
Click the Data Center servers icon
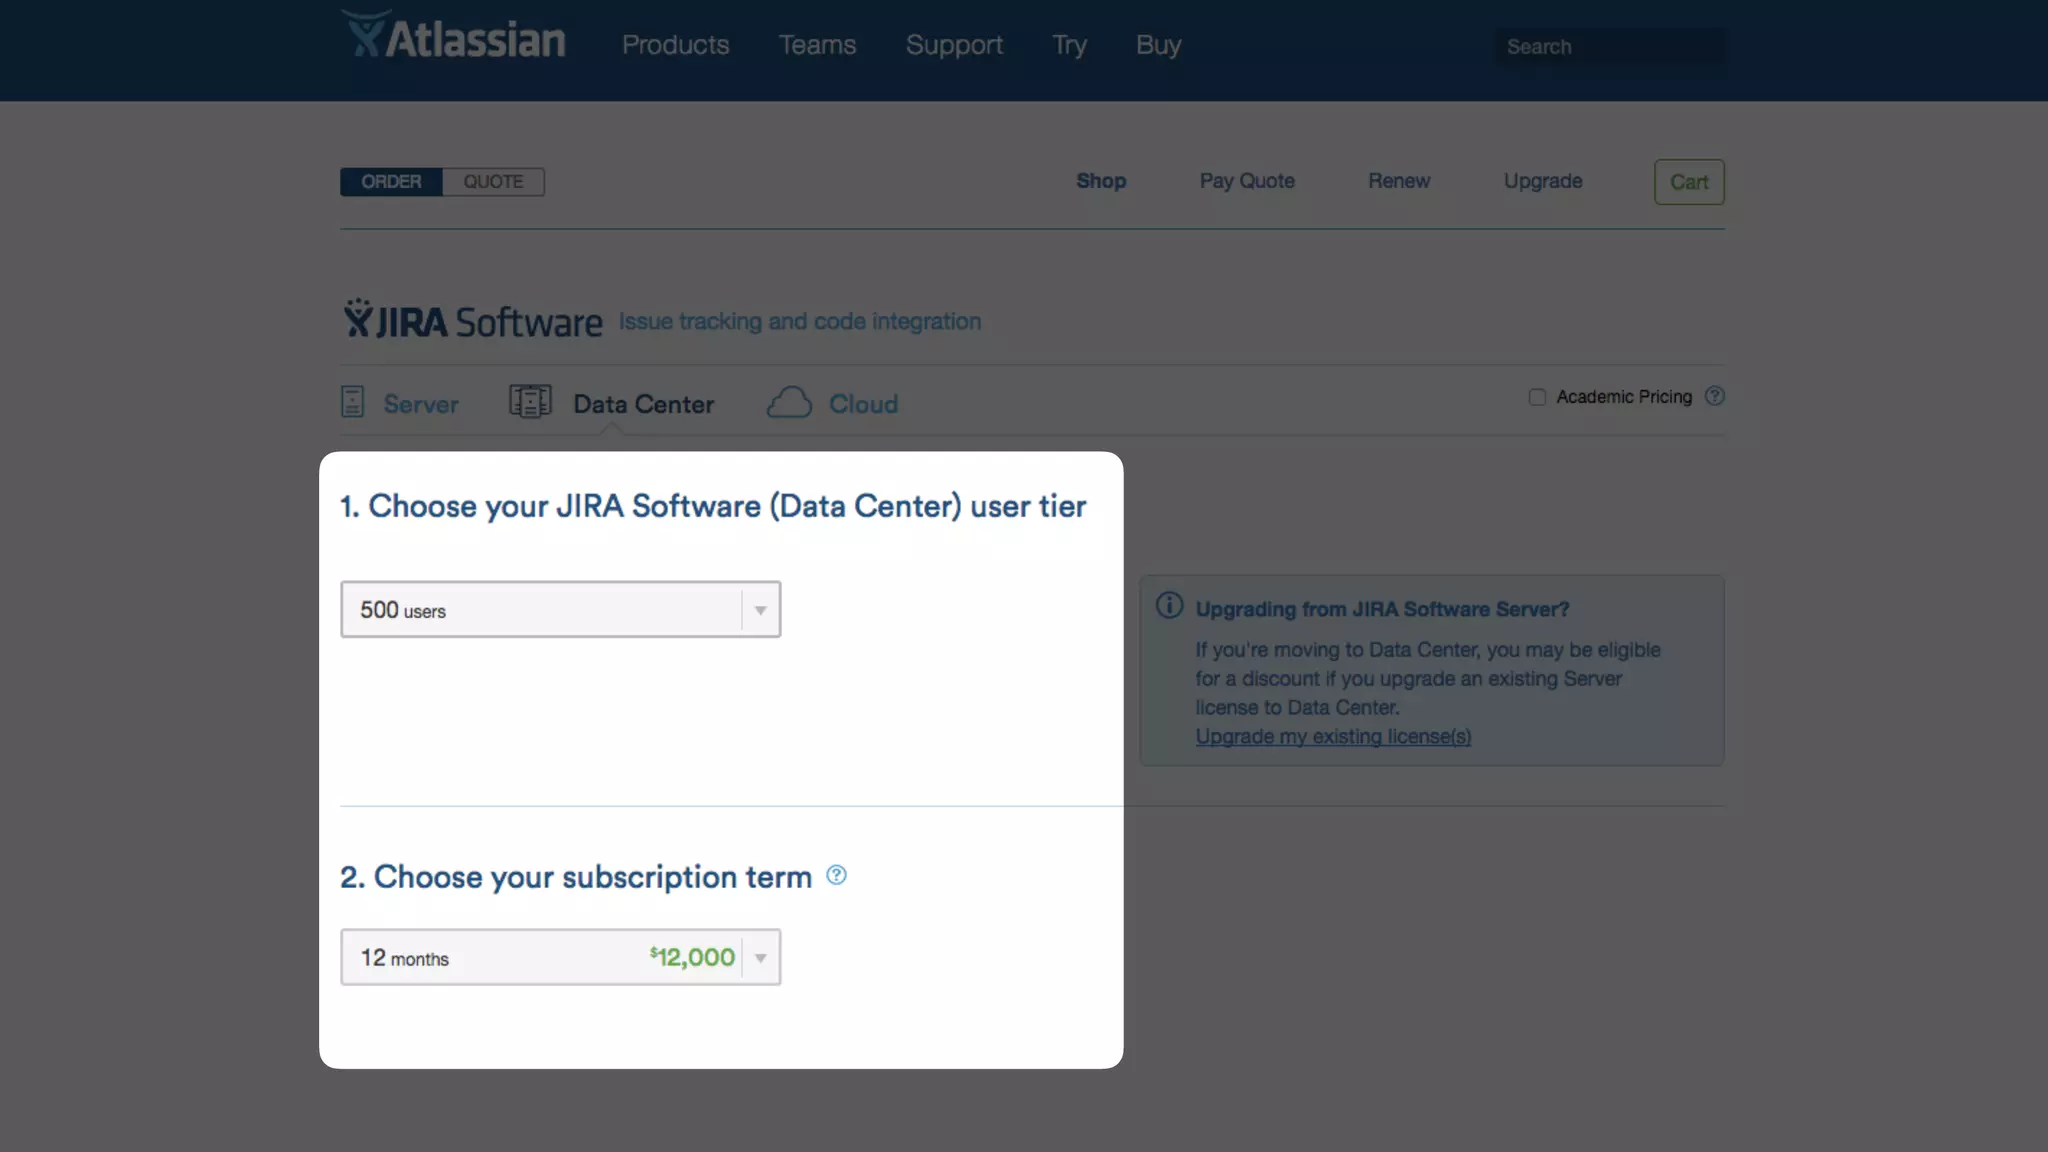(x=530, y=402)
